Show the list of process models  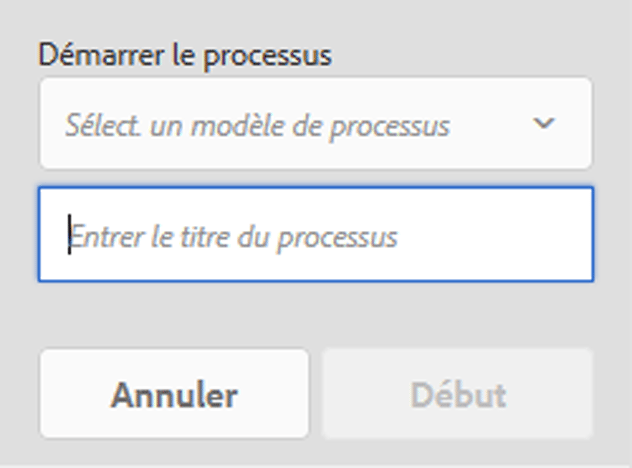[x=315, y=124]
